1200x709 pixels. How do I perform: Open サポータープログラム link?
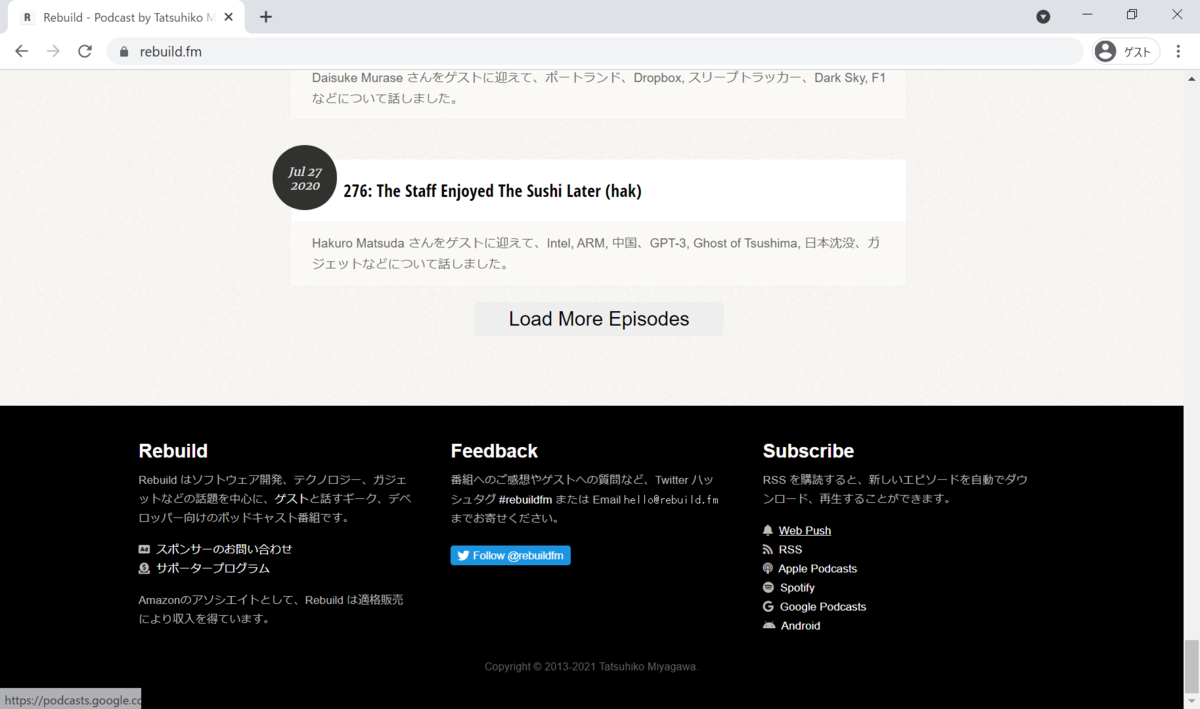click(x=213, y=568)
